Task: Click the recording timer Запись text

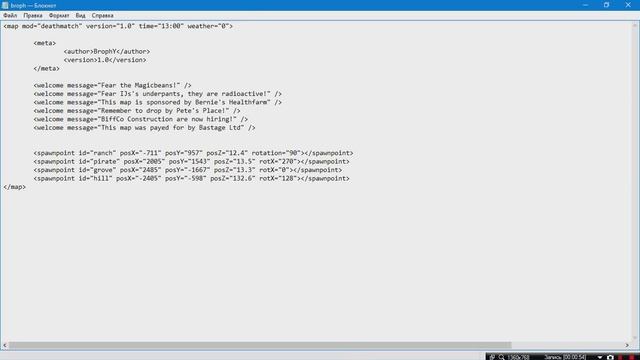Action: pyautogui.click(x=565, y=357)
